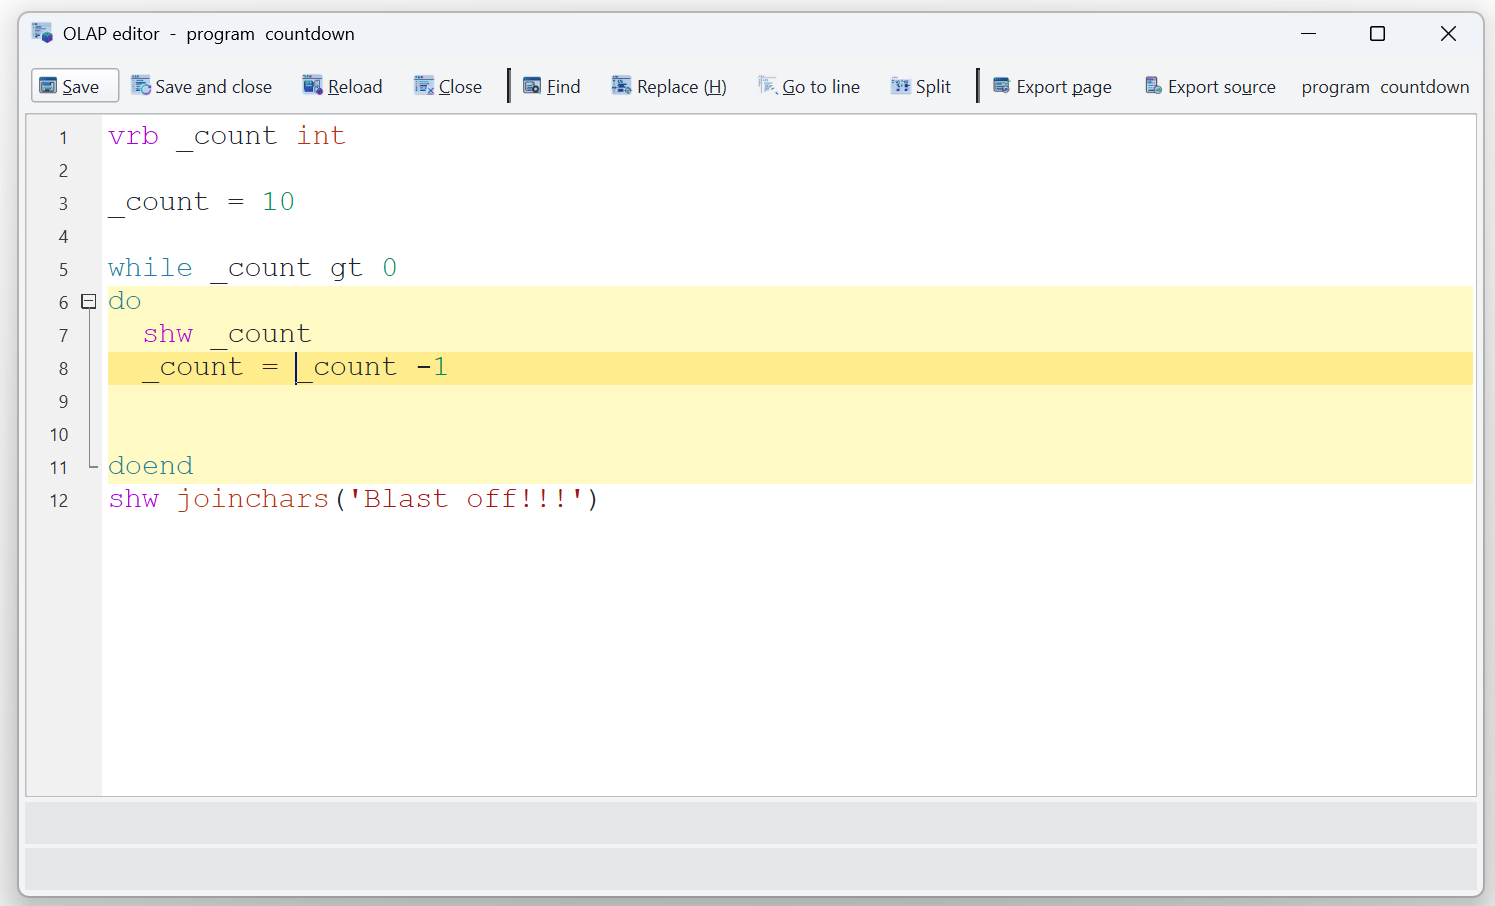Click the Save and close icon

(141, 85)
